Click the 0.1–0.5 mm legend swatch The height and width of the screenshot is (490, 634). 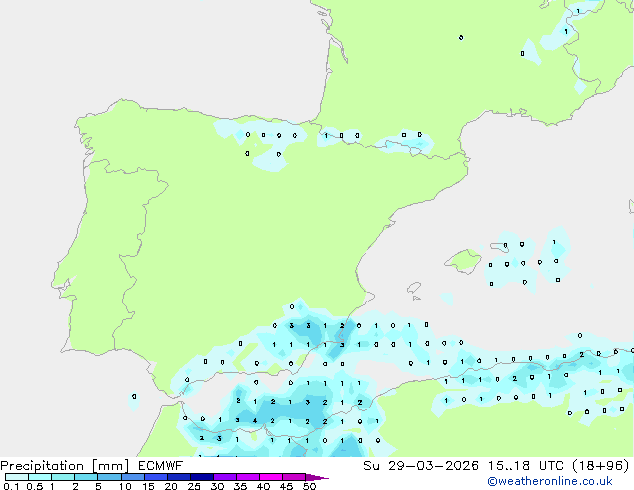pos(17,477)
